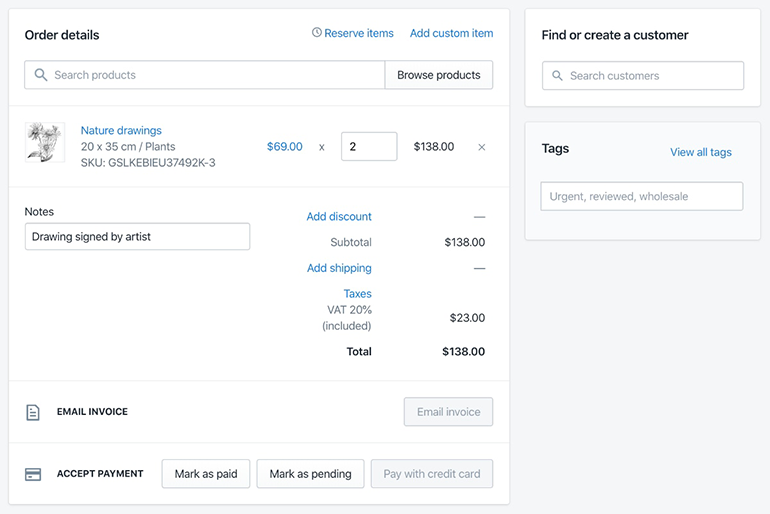Open the Taxes link

(358, 294)
